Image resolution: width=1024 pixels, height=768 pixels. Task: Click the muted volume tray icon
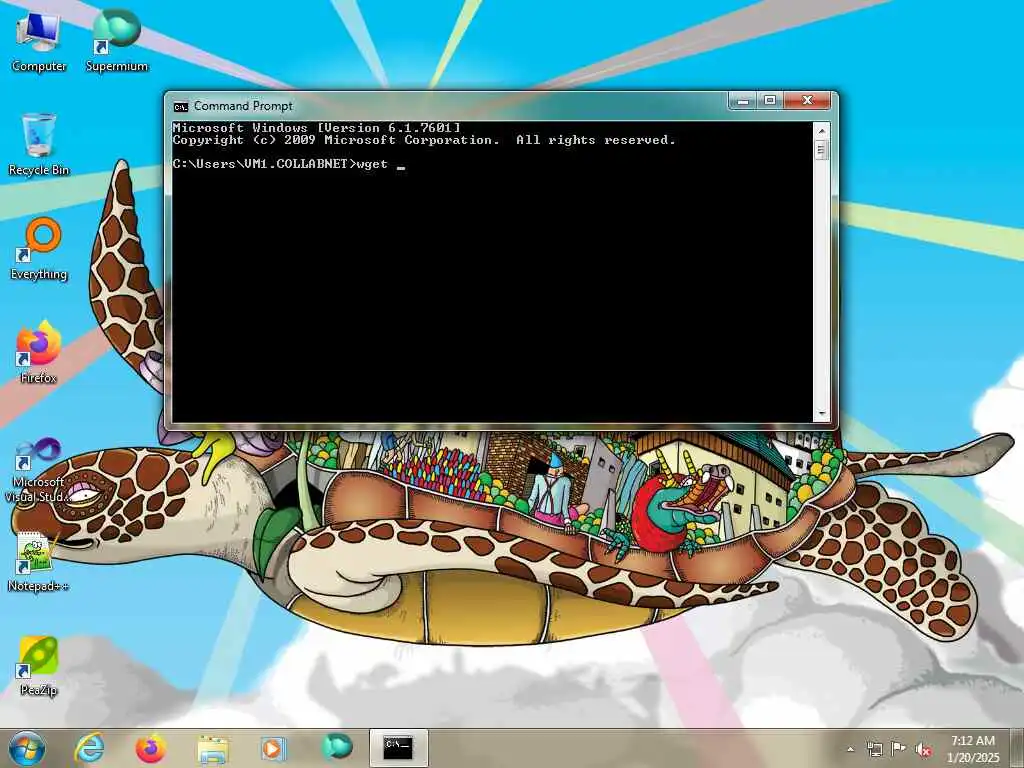pos(923,750)
